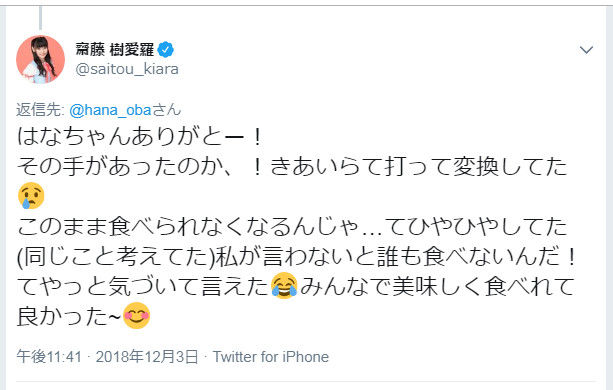Open the 午後11:41 timestamp link
613x390 pixels.
[49, 356]
